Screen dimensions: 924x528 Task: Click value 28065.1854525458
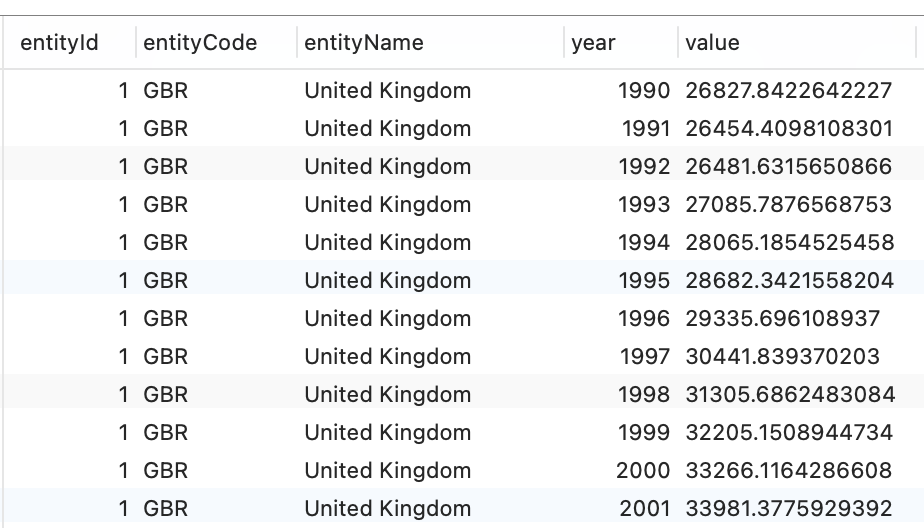790,243
